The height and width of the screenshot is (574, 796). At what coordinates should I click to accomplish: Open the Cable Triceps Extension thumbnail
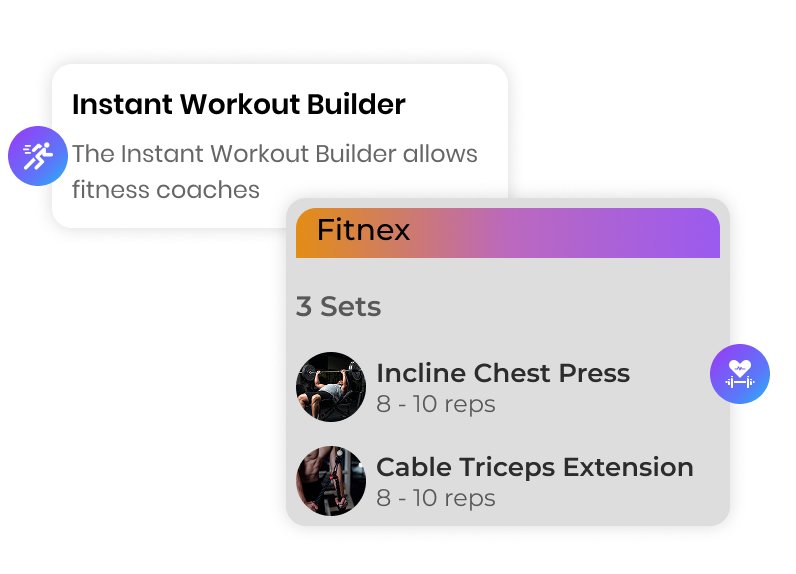point(331,481)
